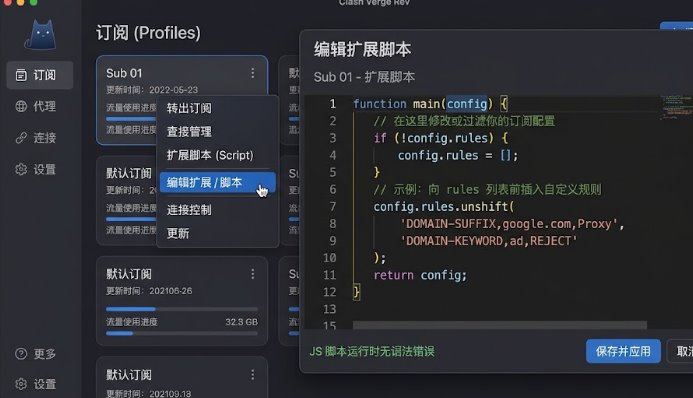The width and height of the screenshot is (693, 398).
Task: Choose 扩展脚本 (Script) from the context menu
Action: (218, 155)
